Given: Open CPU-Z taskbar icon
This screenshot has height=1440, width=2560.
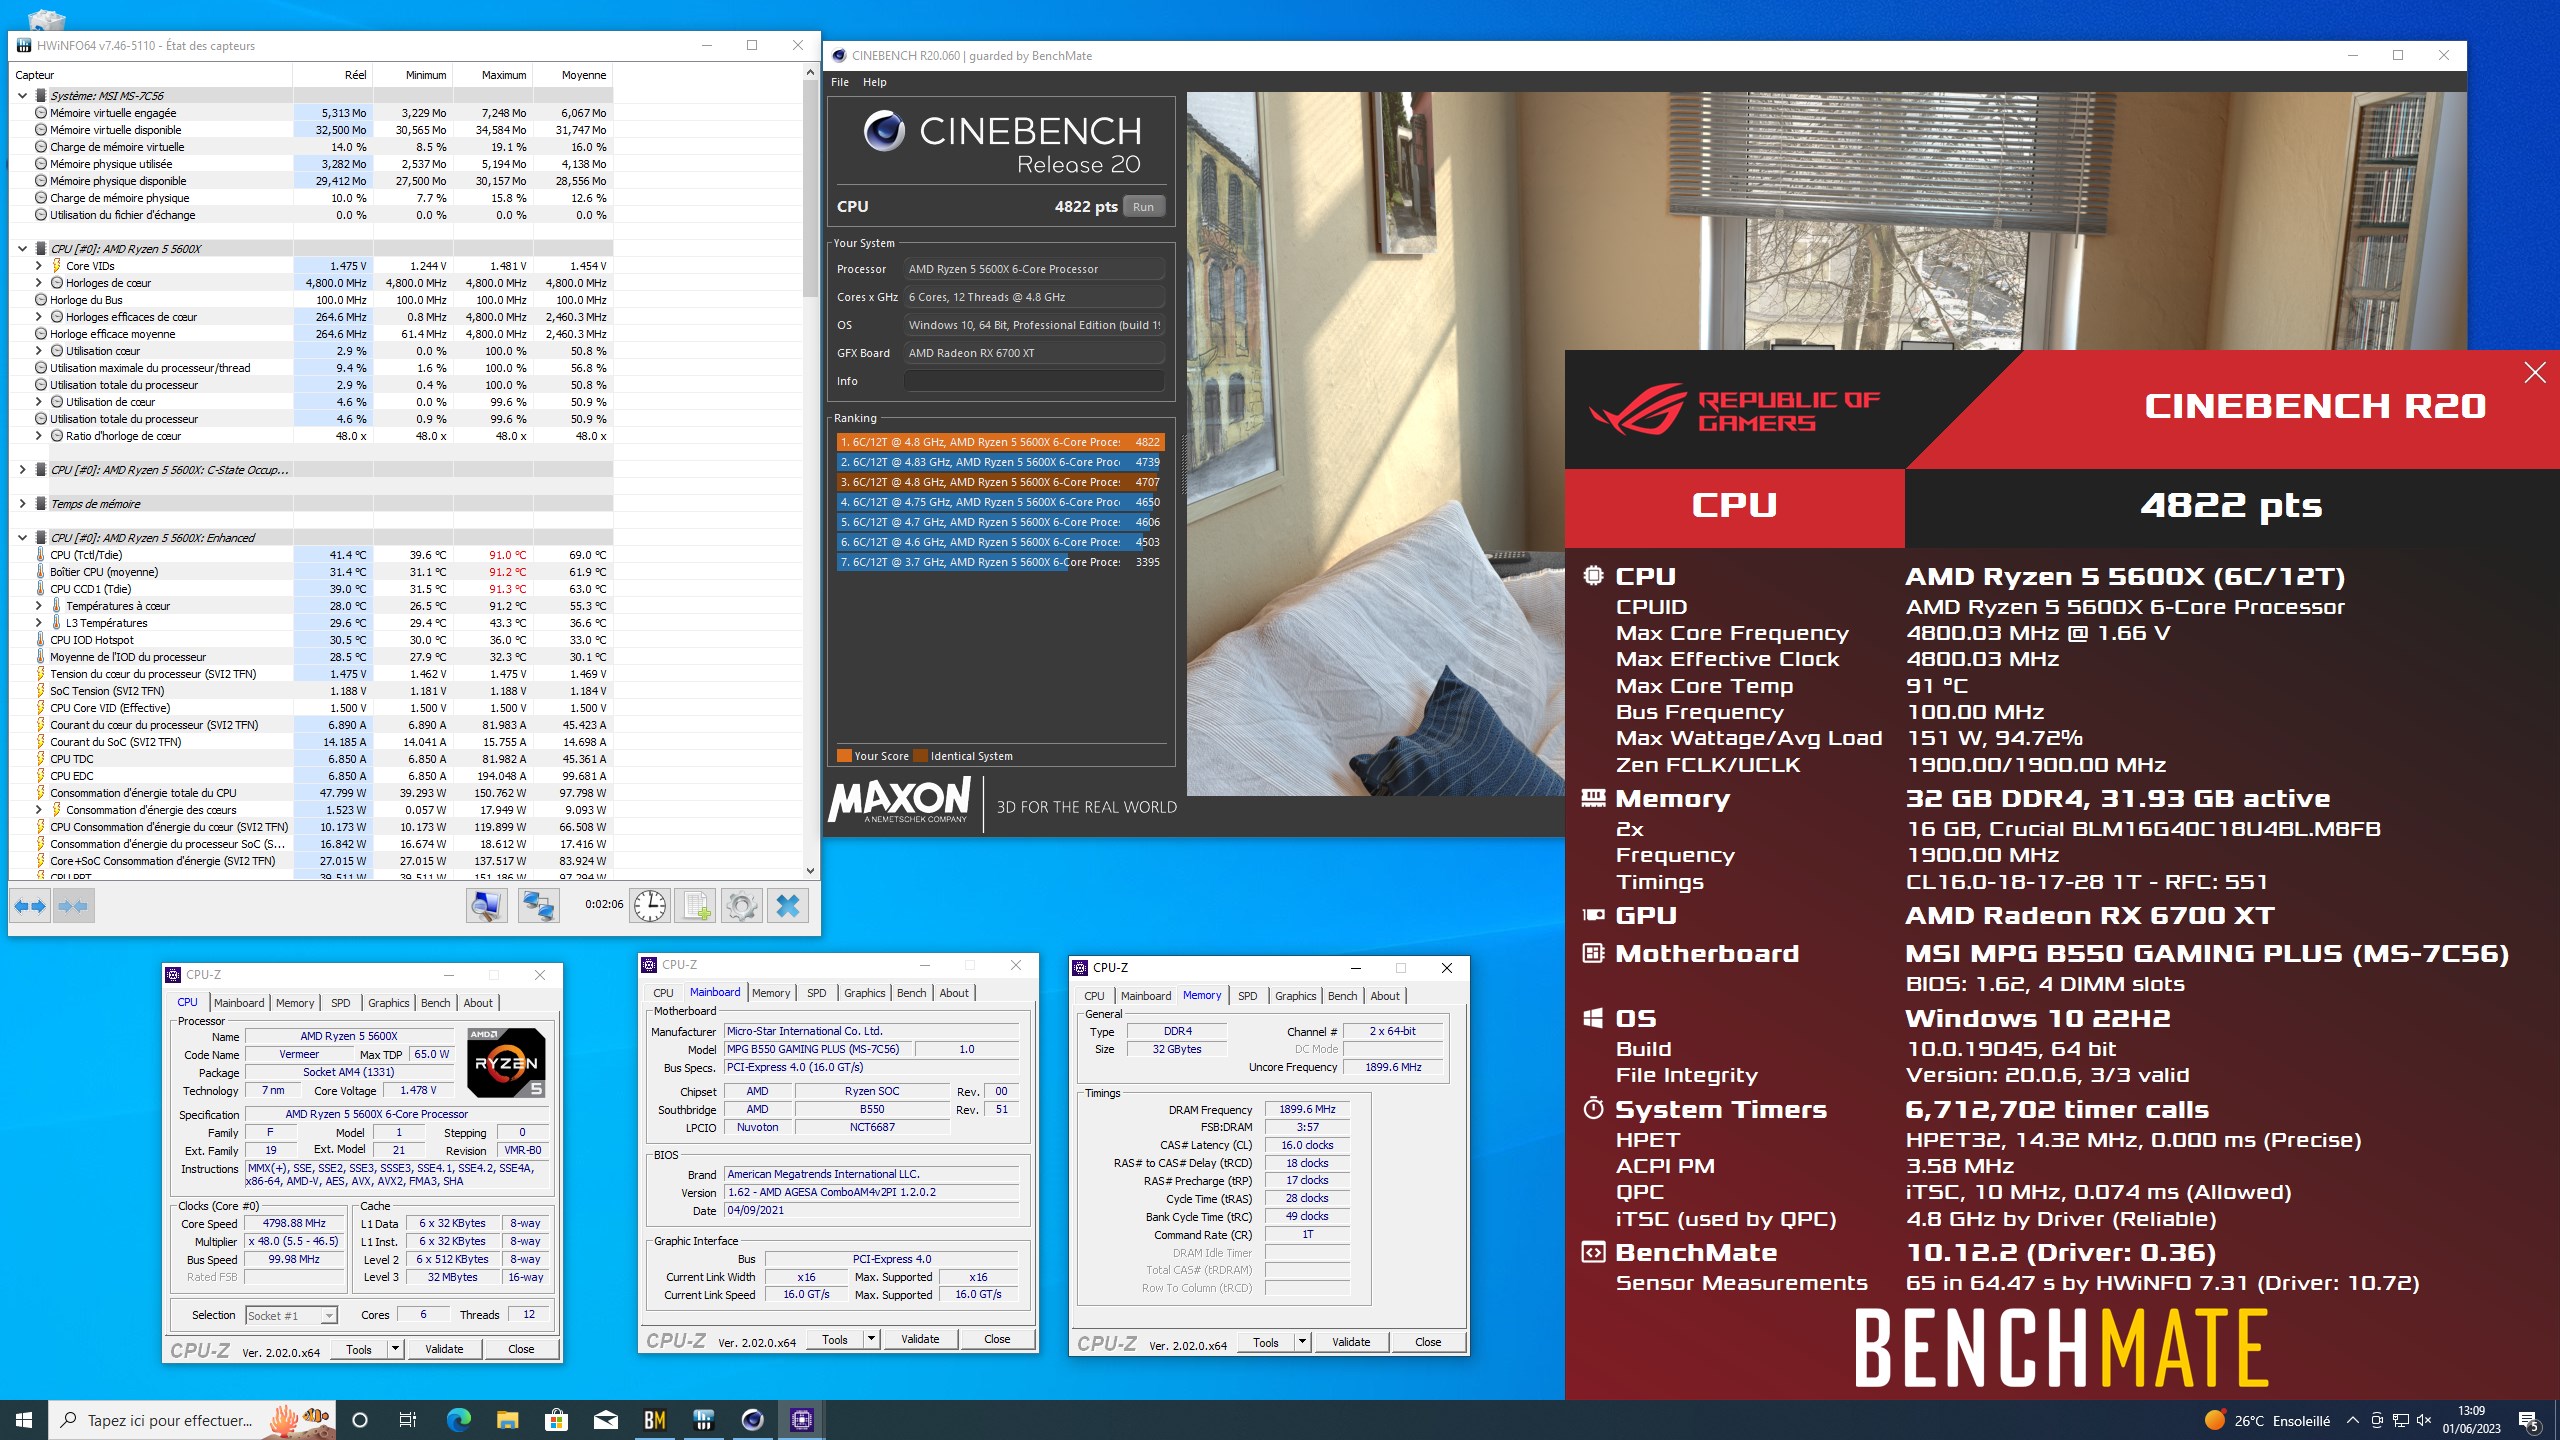Looking at the screenshot, I should (802, 1420).
